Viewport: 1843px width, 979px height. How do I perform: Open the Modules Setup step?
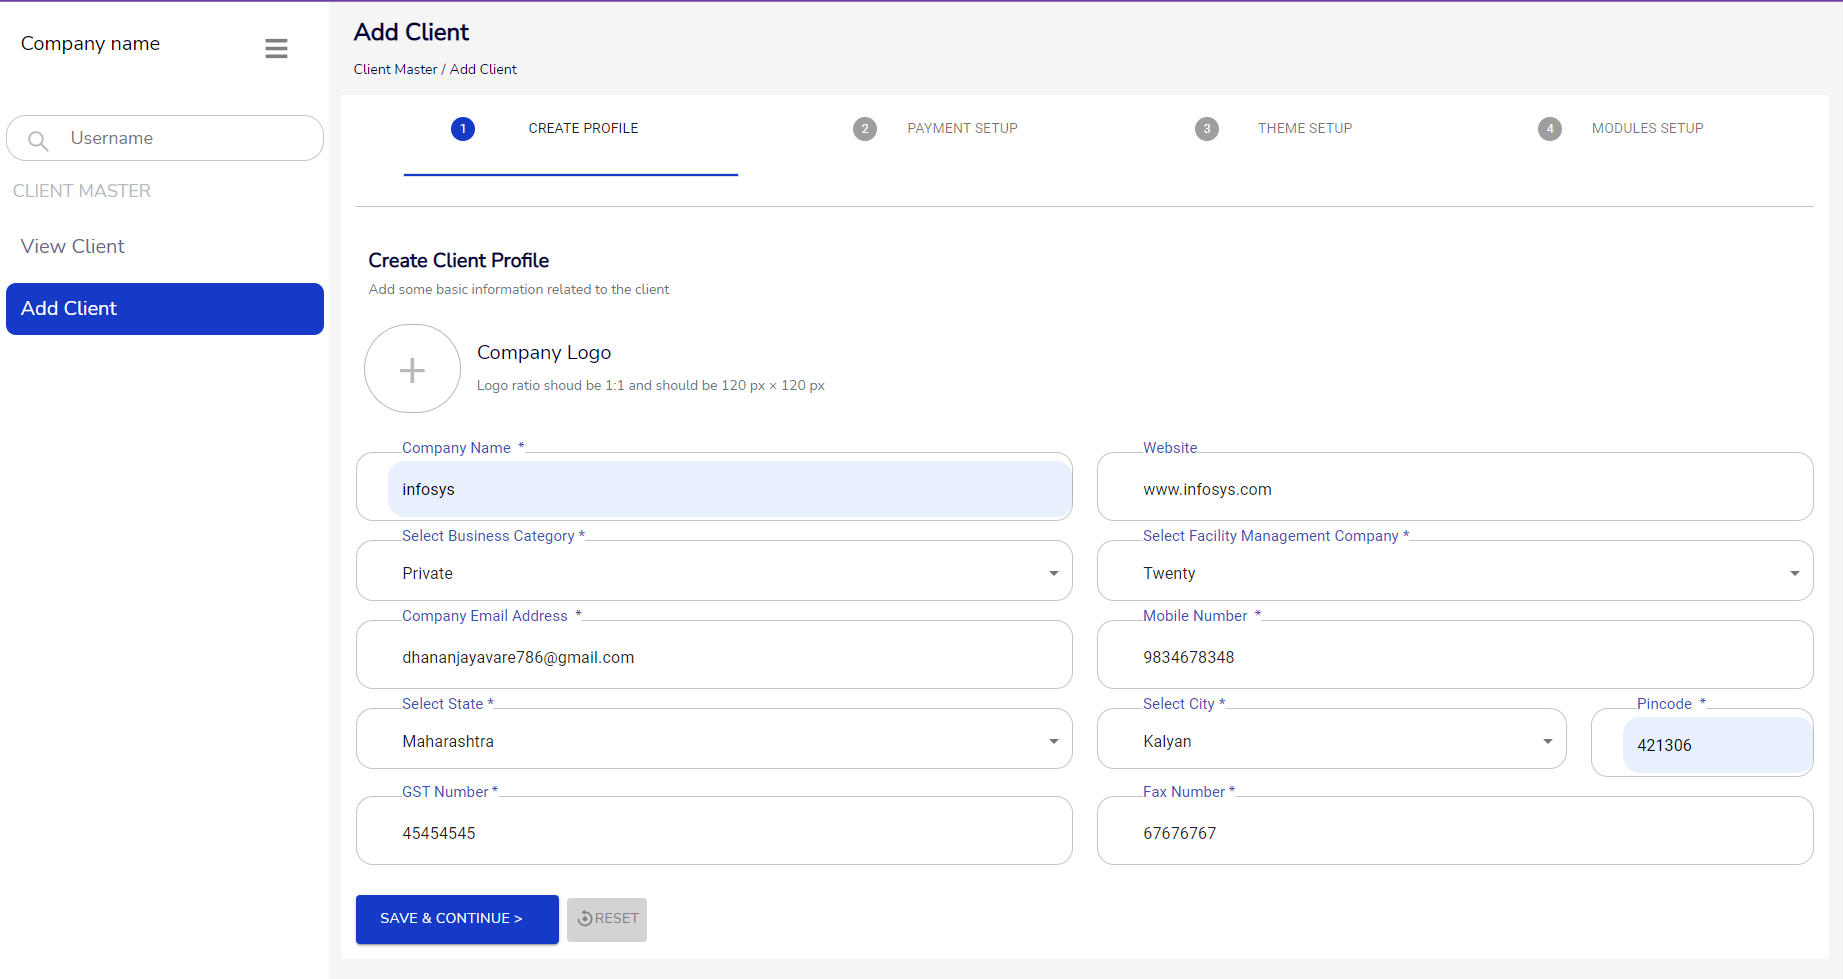point(1648,129)
